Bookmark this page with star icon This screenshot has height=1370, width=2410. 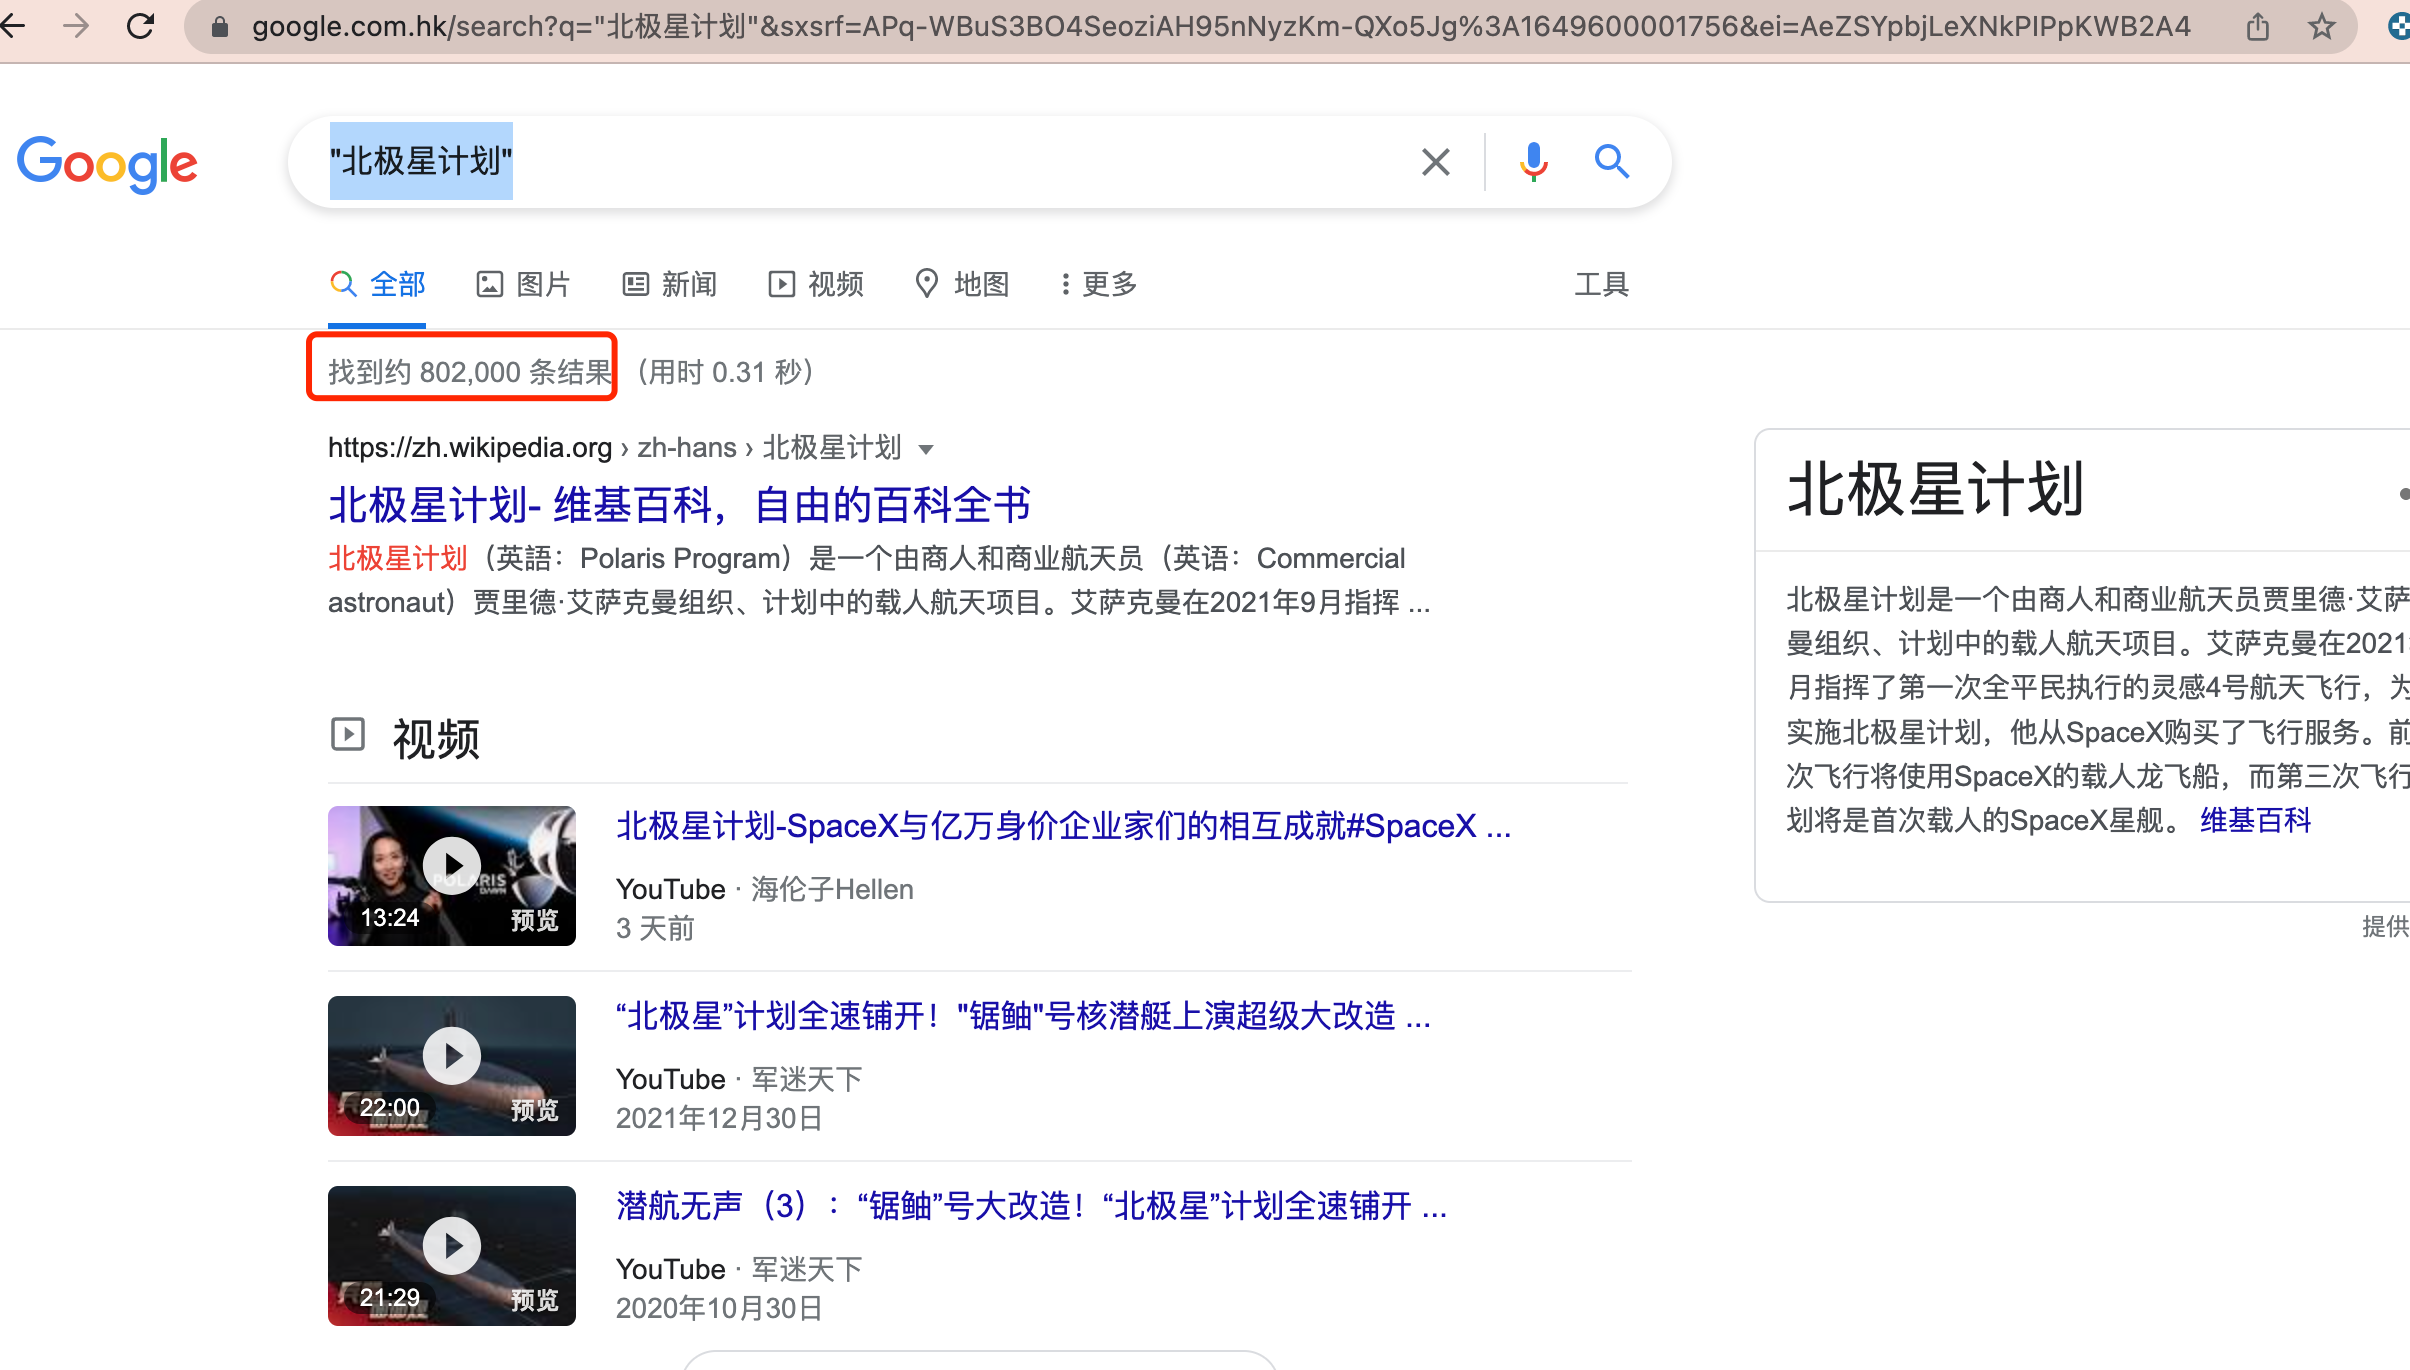tap(2321, 27)
